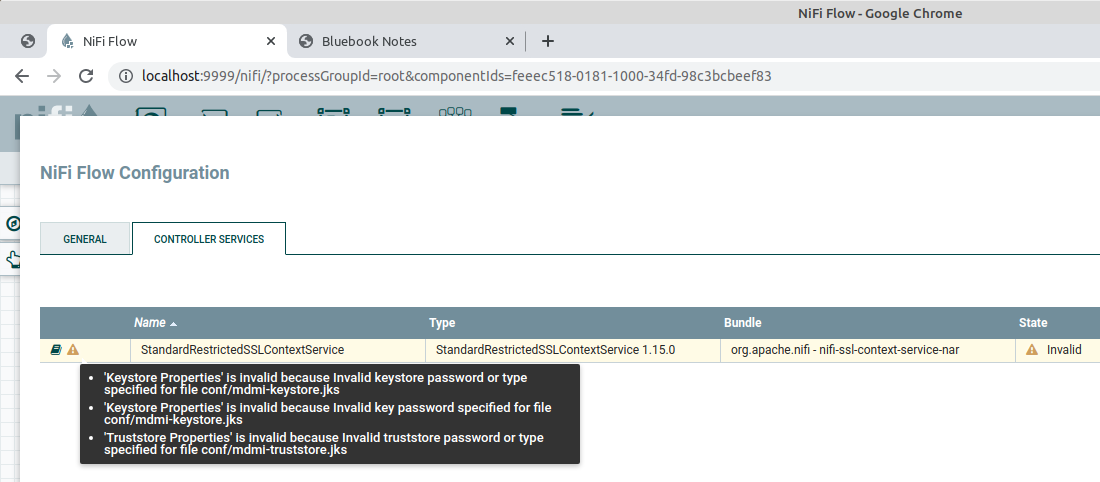
Task: Click the validation warning icon beside the book
Action: click(x=73, y=349)
